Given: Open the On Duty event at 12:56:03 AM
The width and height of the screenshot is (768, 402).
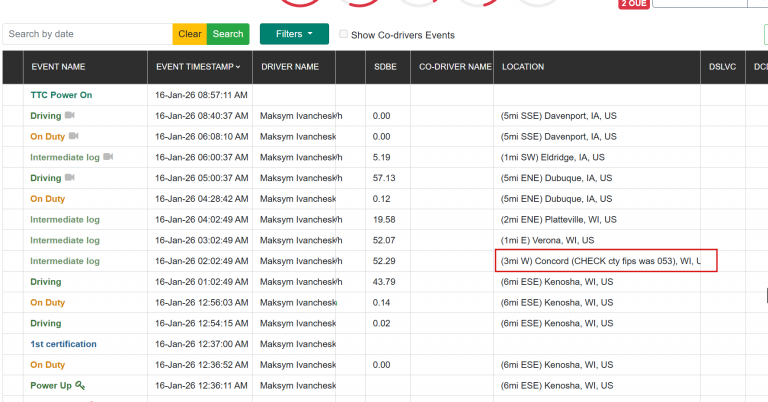Looking at the screenshot, I should pyautogui.click(x=48, y=303).
